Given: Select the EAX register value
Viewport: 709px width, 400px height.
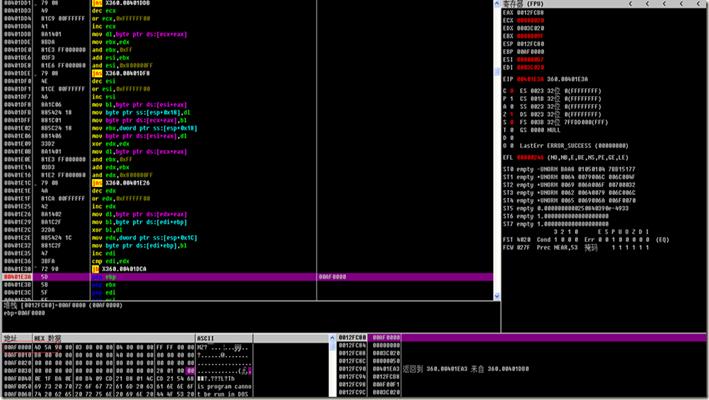Looking at the screenshot, I should (x=531, y=12).
